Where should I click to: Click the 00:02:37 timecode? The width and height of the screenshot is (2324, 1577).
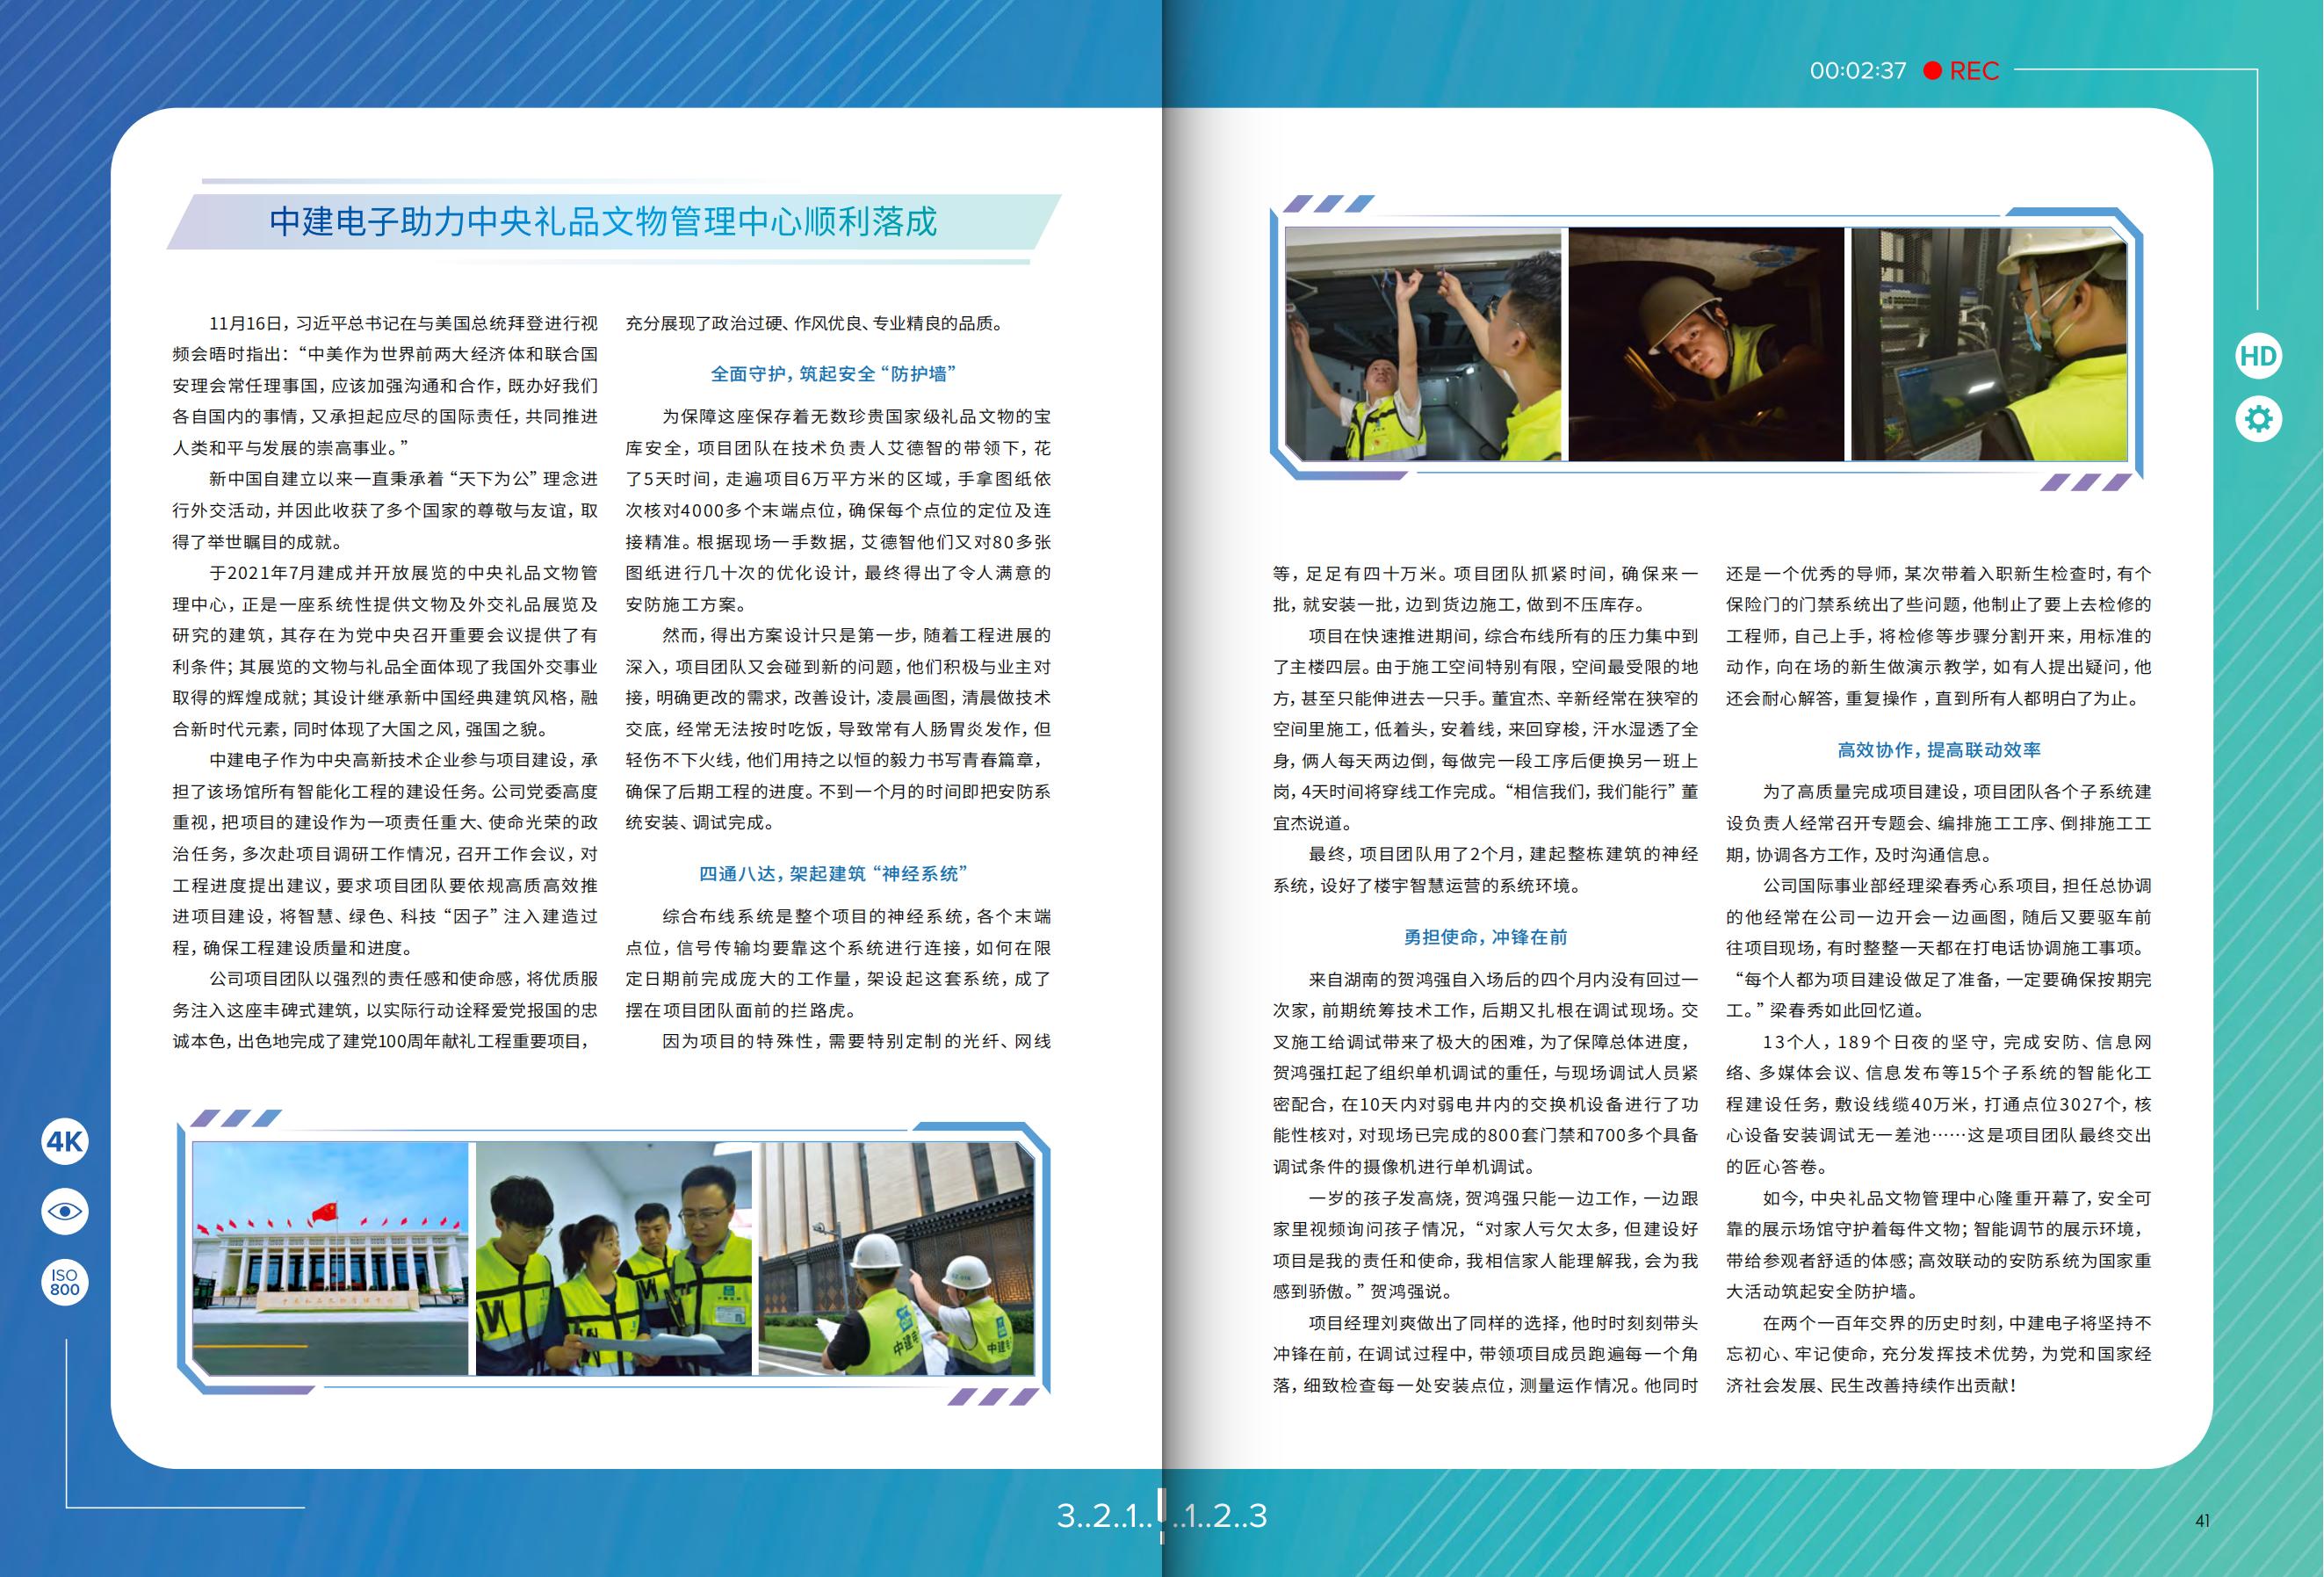[x=1857, y=71]
